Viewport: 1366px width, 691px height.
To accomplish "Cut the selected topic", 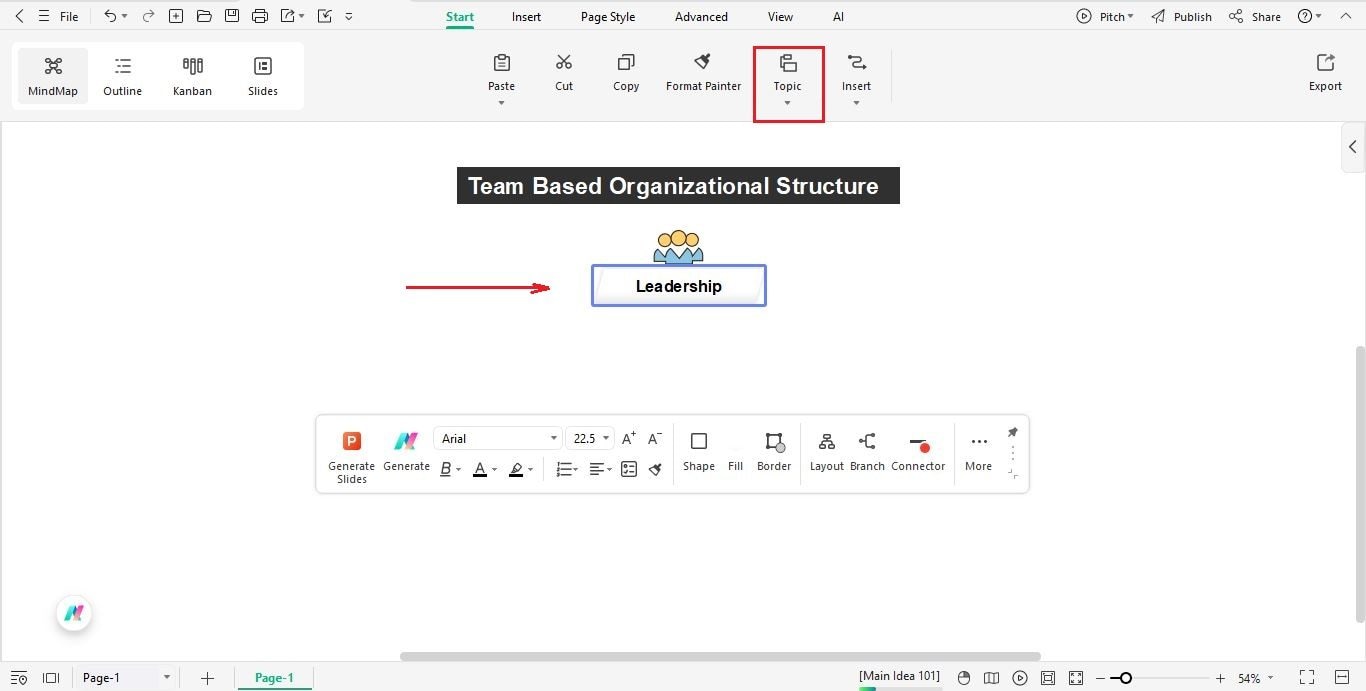I will tap(564, 73).
